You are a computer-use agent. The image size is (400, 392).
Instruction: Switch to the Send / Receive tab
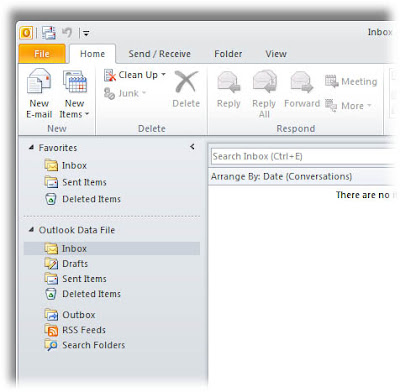point(160,54)
